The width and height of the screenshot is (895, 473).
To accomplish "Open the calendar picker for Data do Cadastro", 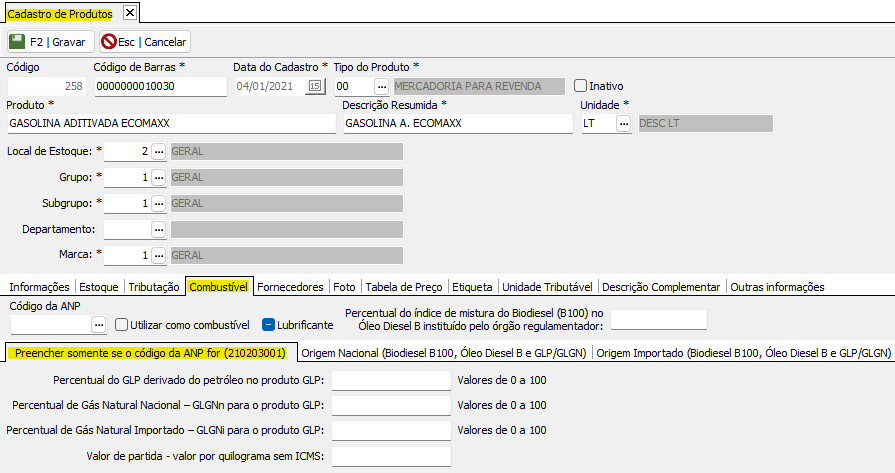I will coord(315,87).
